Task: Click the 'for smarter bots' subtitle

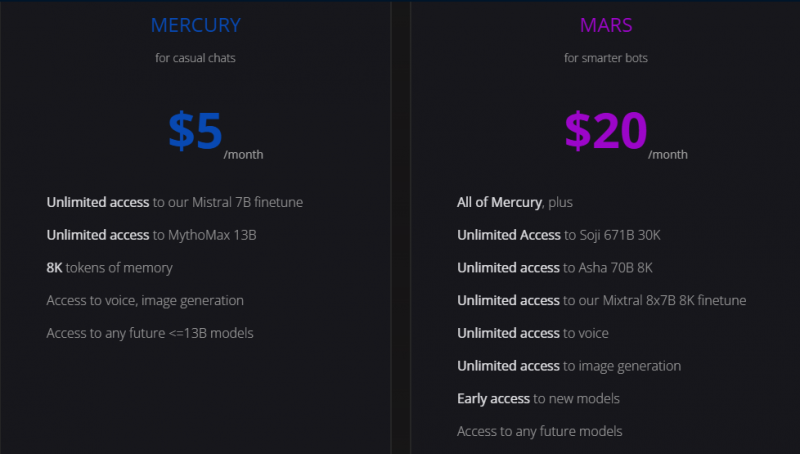Action: click(606, 58)
